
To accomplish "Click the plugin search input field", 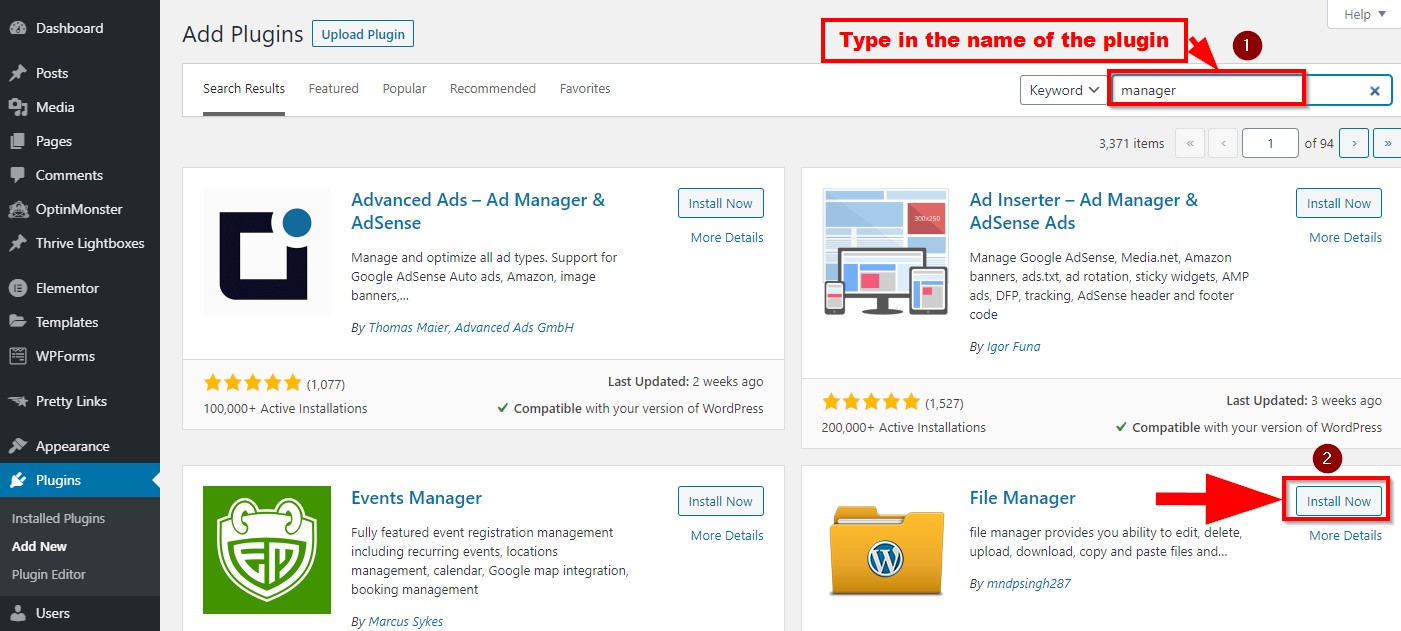I will [1252, 90].
